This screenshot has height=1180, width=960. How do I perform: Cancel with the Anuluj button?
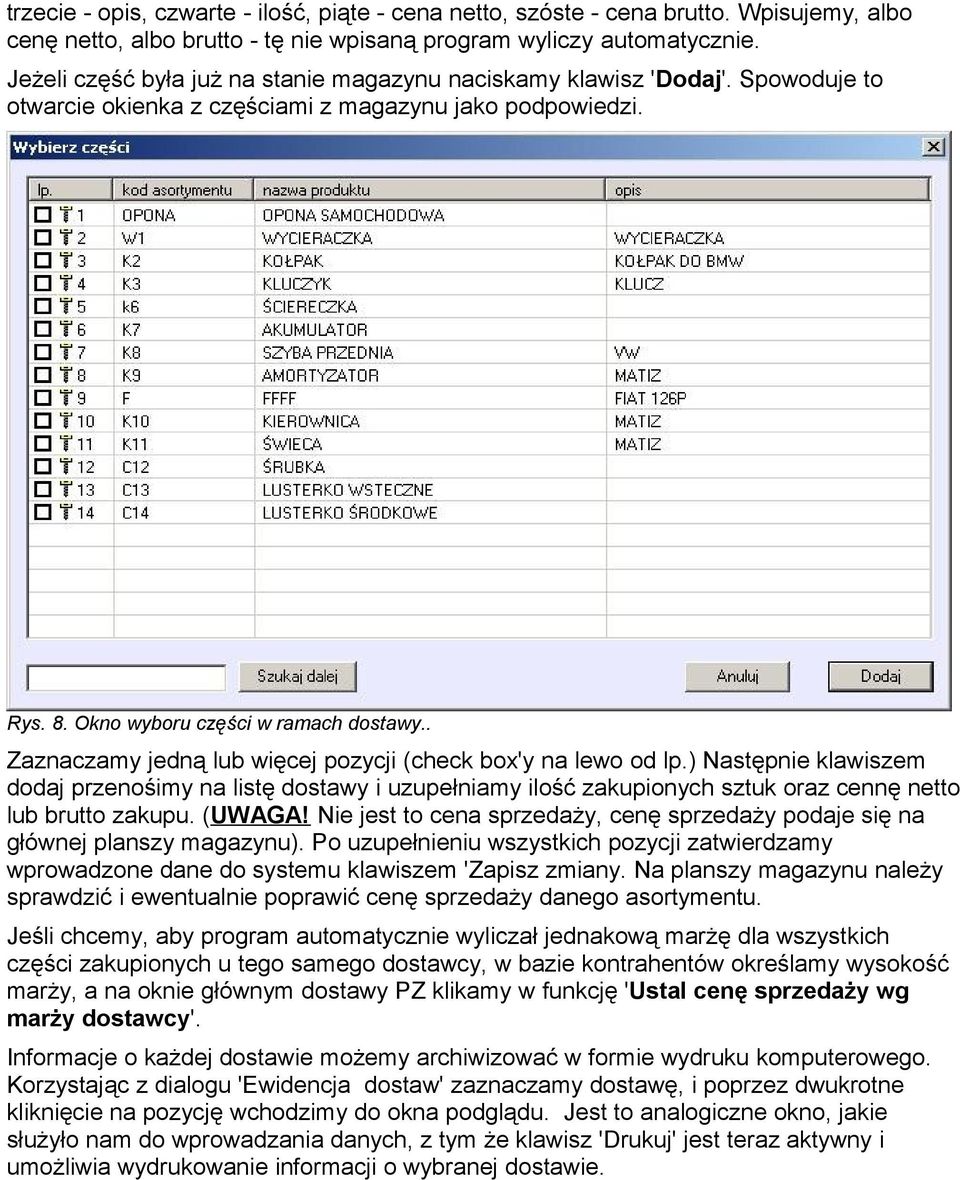coord(737,676)
